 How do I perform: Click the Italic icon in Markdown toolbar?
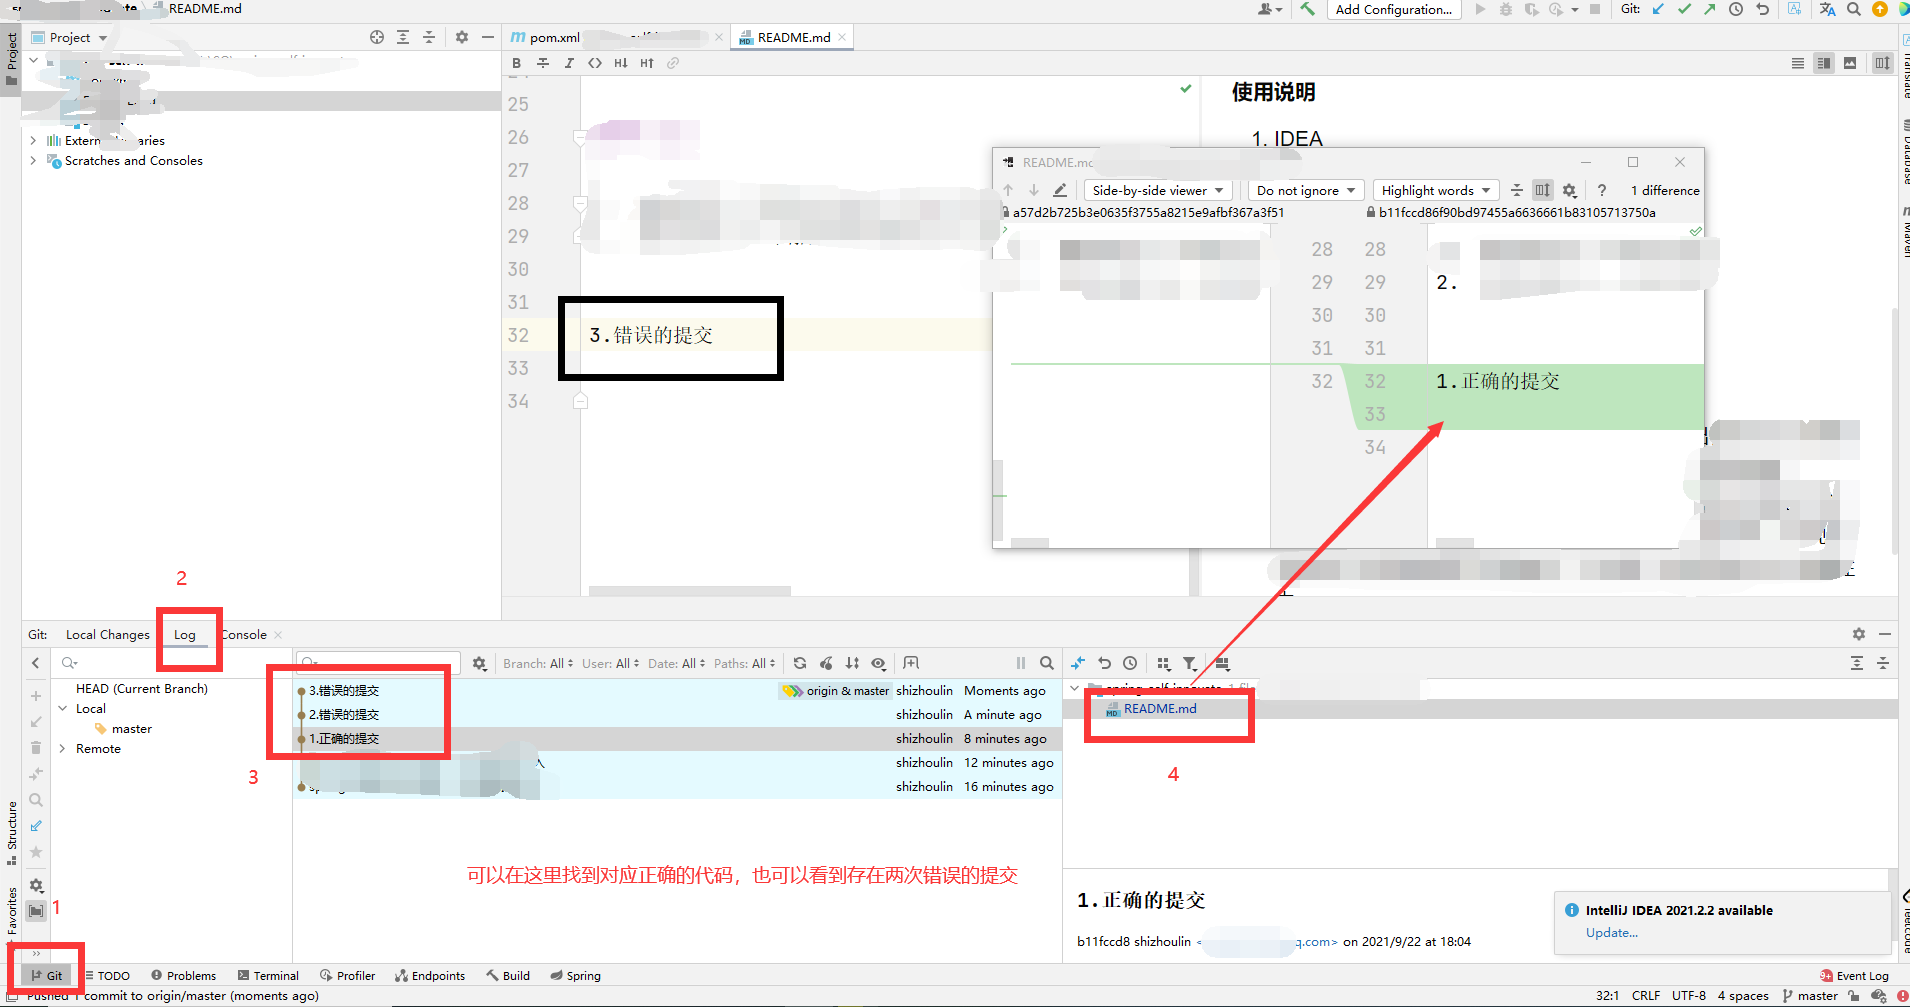click(x=569, y=63)
